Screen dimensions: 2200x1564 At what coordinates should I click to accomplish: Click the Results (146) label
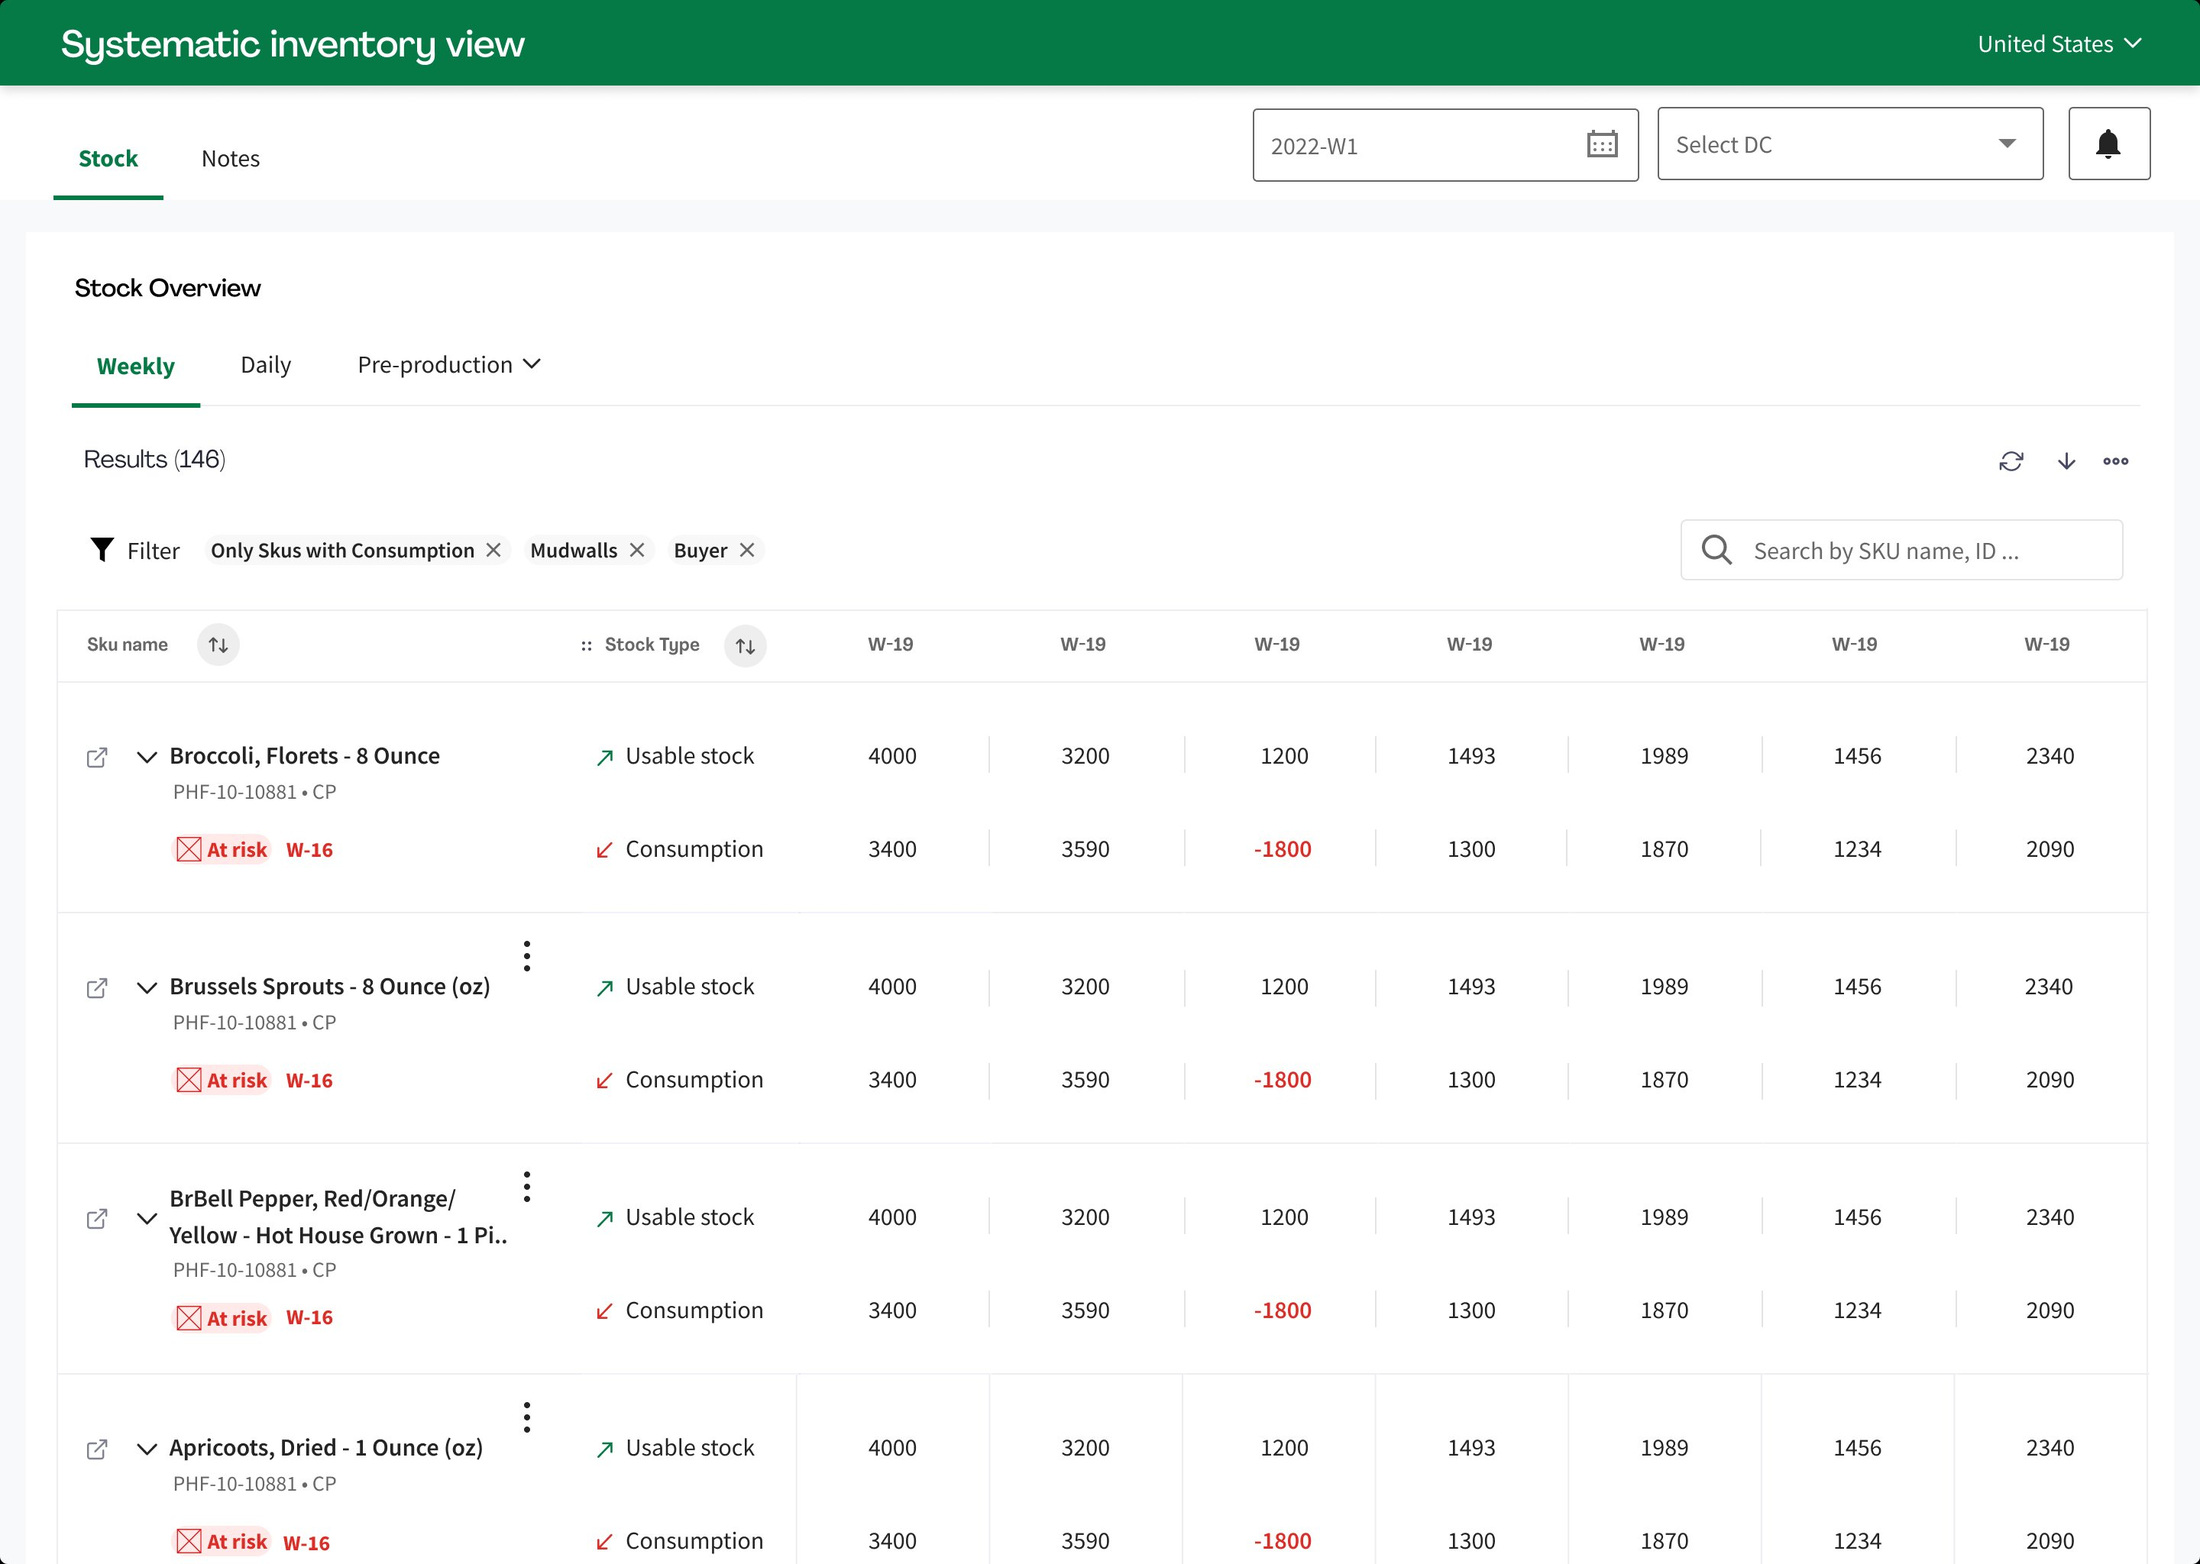[x=155, y=459]
